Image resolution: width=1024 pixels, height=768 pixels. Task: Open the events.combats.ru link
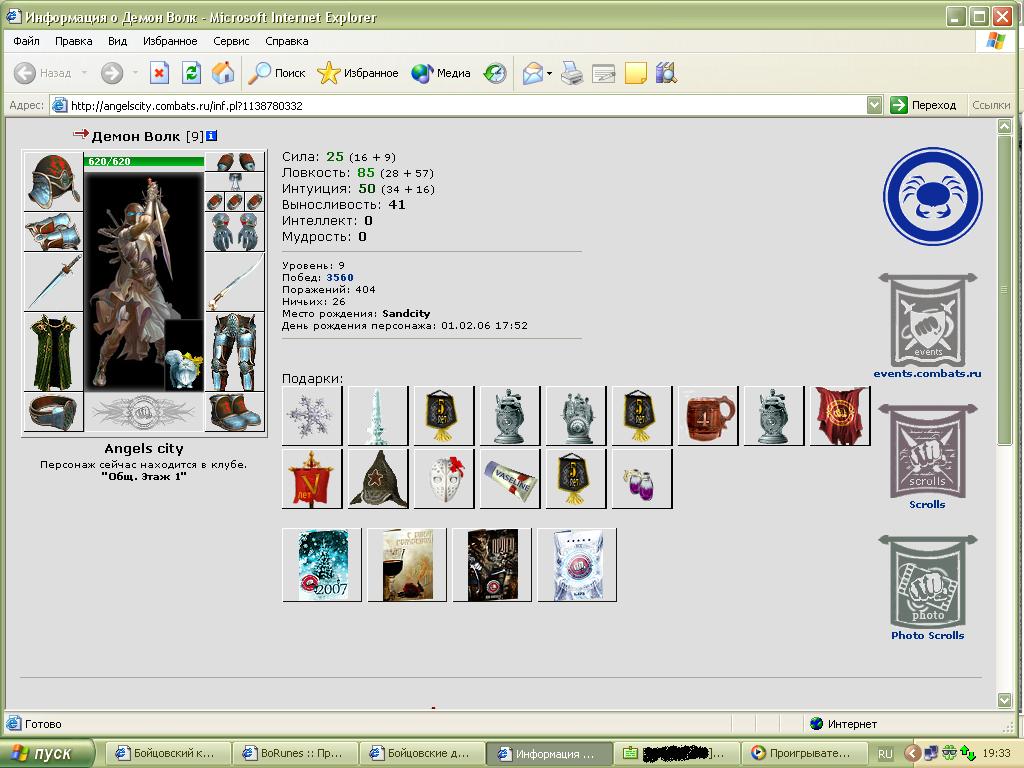[x=927, y=374]
